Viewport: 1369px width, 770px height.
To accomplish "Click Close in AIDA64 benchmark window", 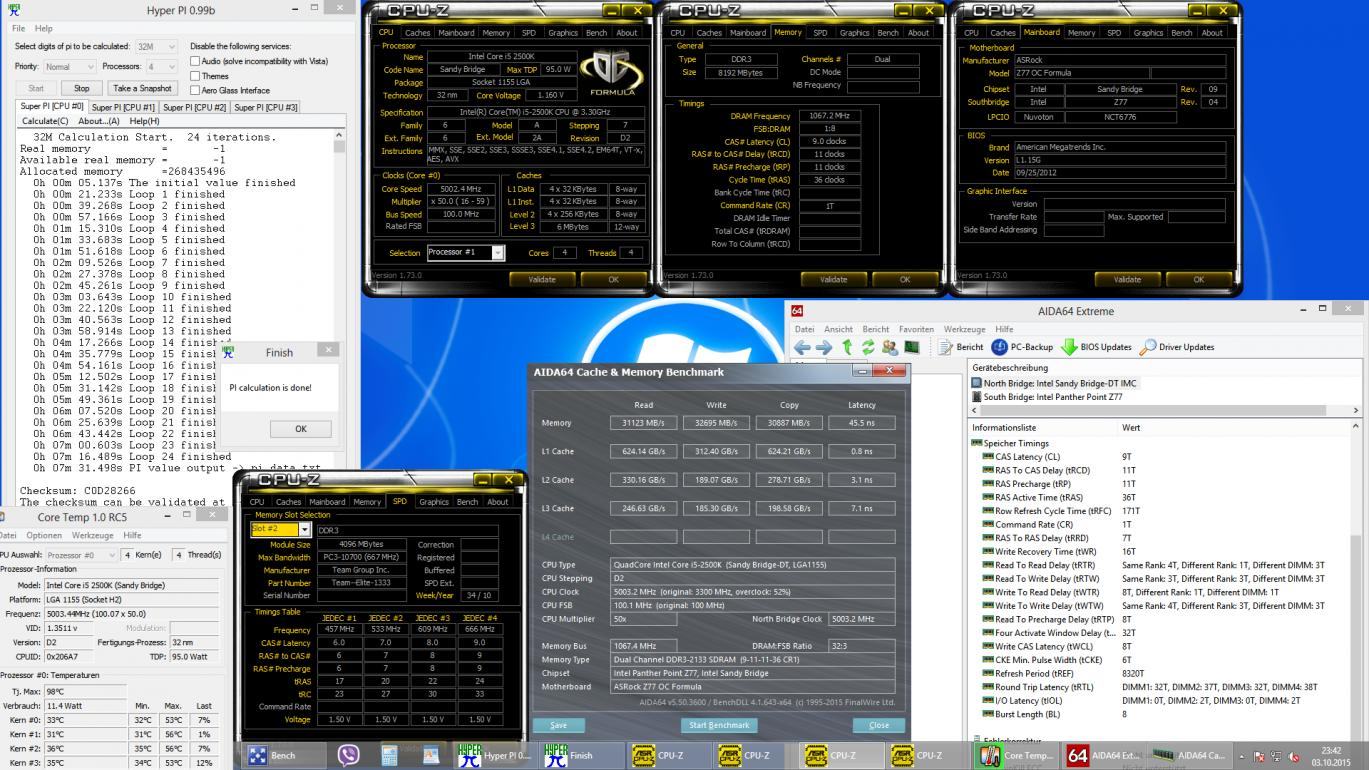I will coord(878,724).
